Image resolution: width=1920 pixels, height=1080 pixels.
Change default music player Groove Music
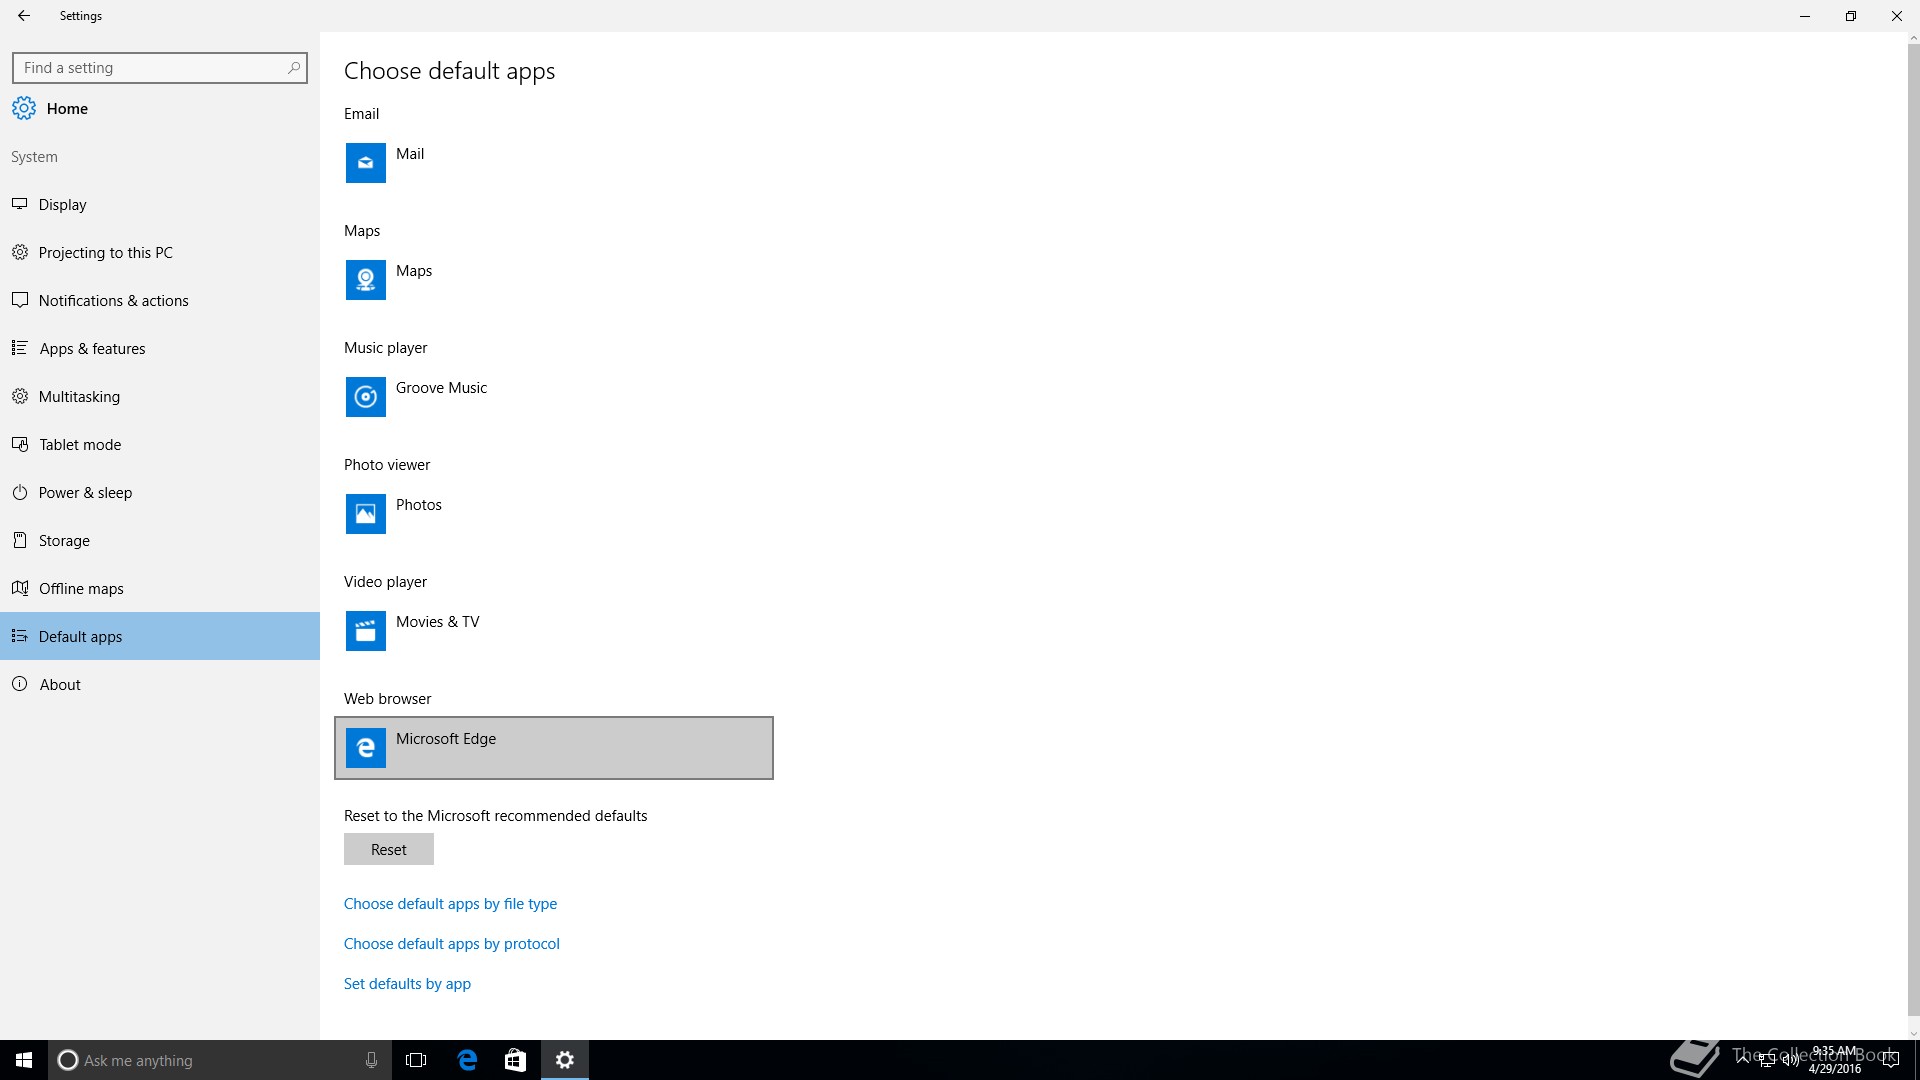point(554,397)
